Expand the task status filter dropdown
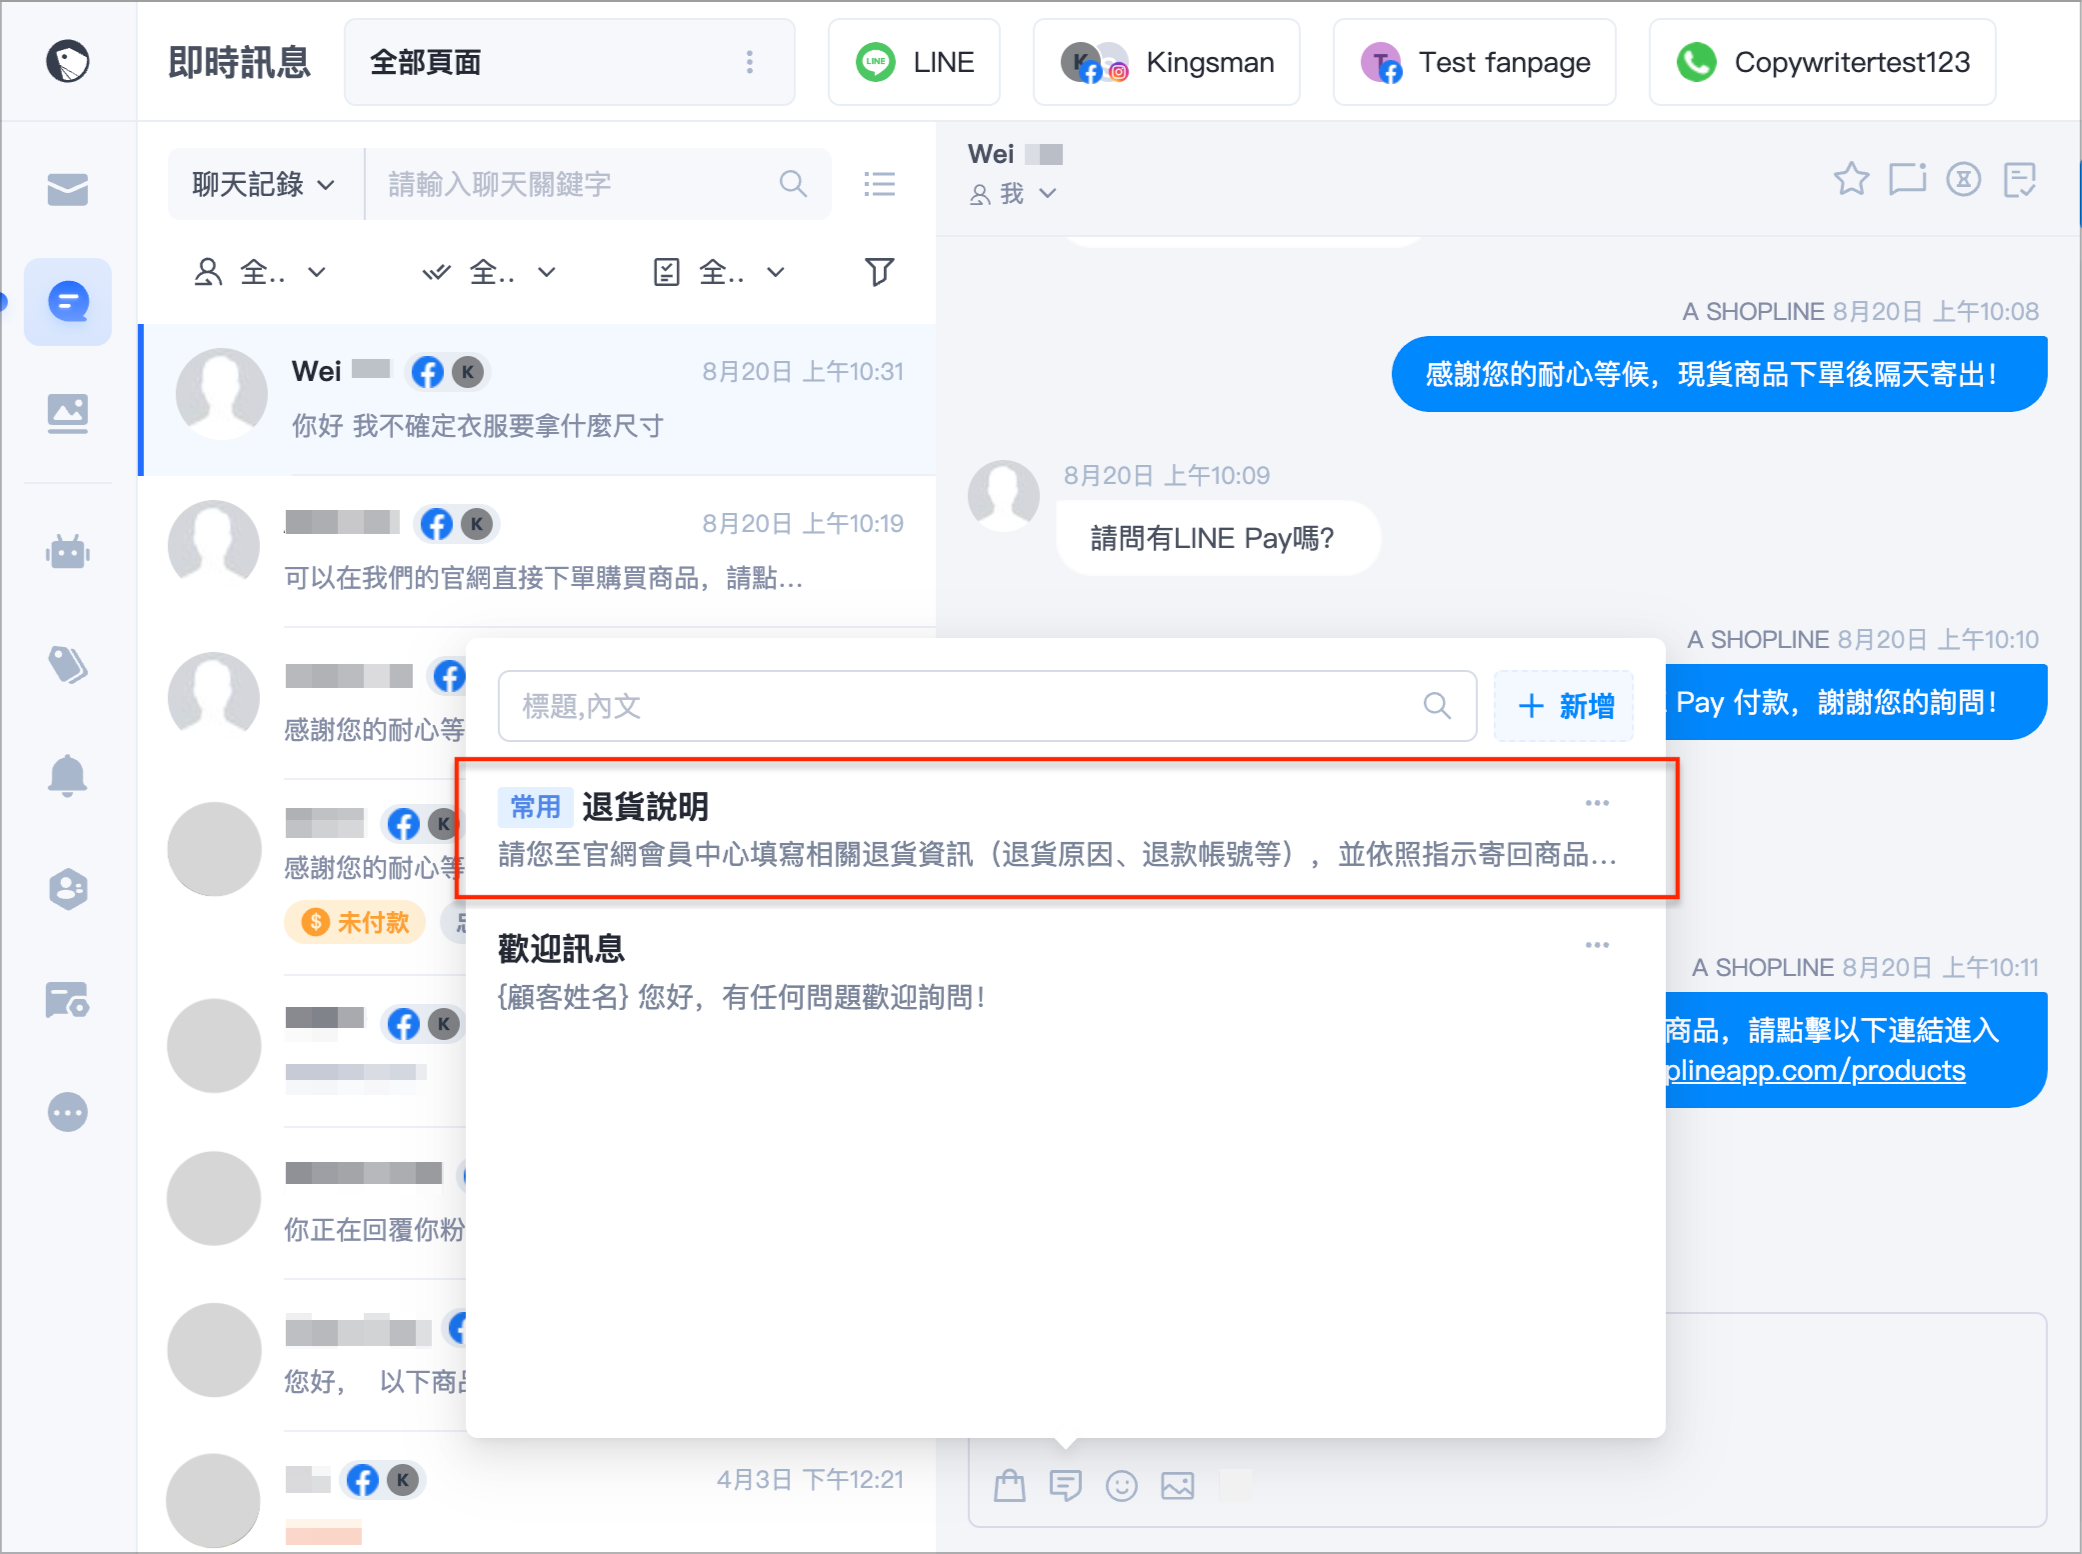2082x1554 pixels. pyautogui.click(x=718, y=272)
